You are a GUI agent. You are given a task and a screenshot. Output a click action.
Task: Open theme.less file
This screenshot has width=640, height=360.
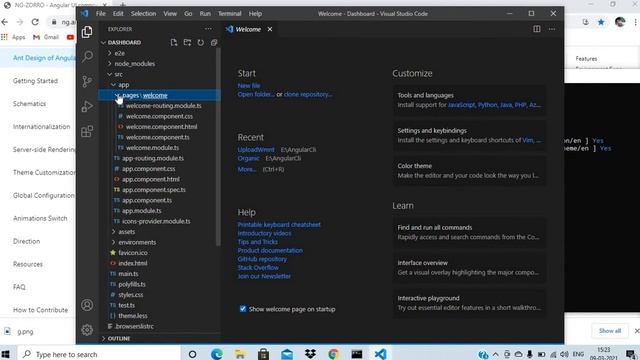pyautogui.click(x=133, y=316)
